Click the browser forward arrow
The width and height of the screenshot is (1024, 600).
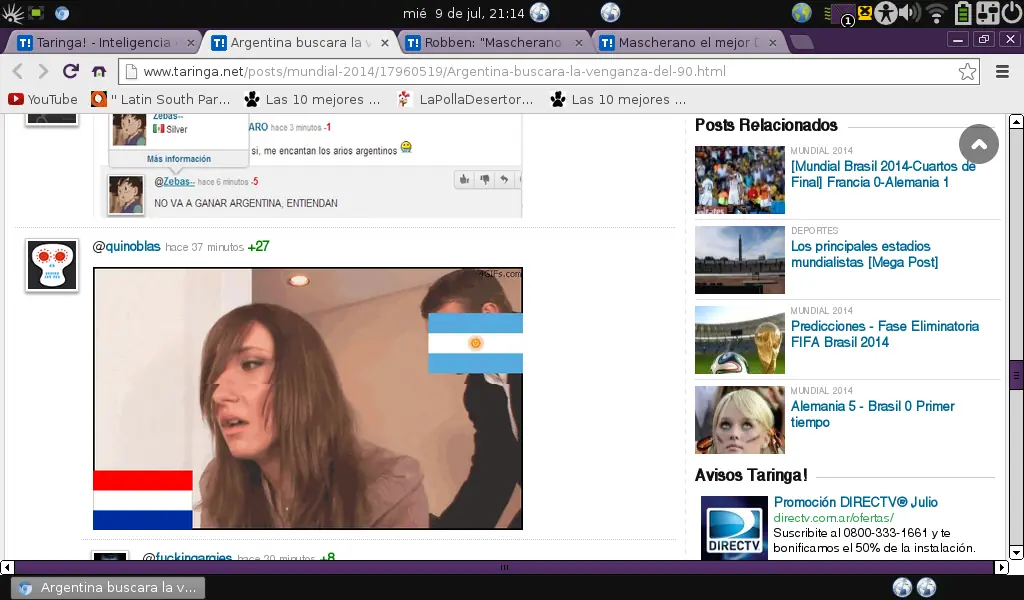pyautogui.click(x=42, y=71)
